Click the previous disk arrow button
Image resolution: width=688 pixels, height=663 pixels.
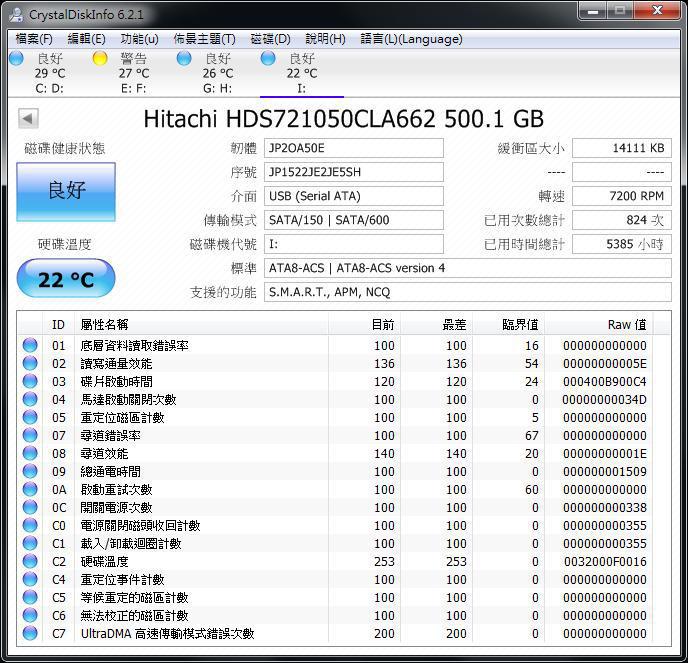pyautogui.click(x=29, y=118)
